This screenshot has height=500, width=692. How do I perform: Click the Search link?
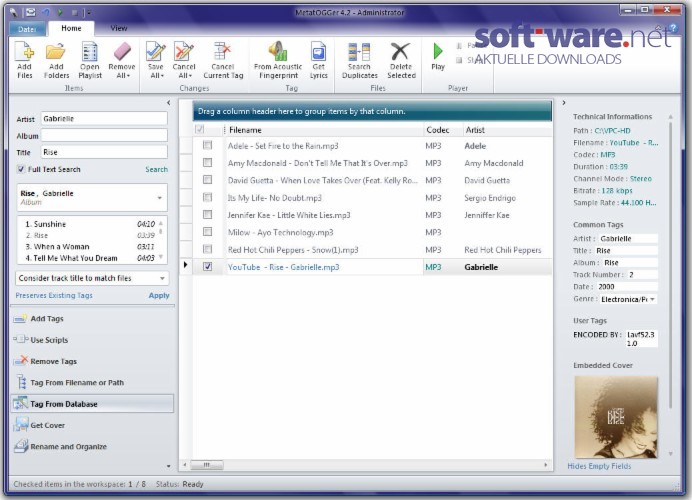(x=157, y=169)
